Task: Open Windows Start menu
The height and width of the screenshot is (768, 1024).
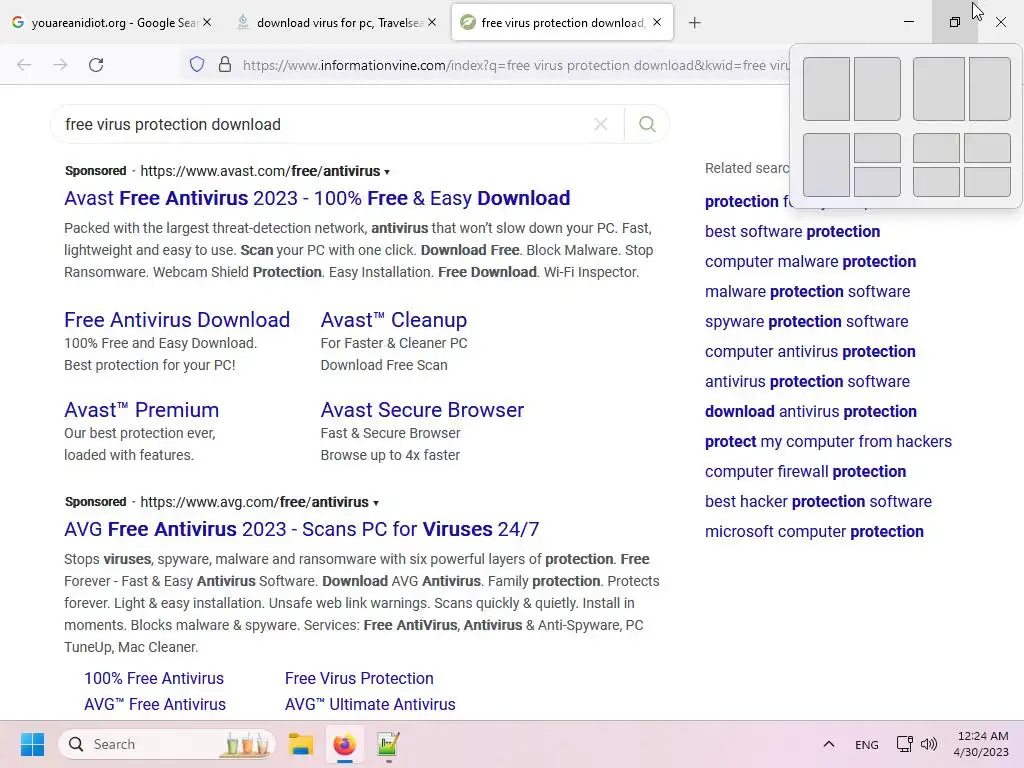Action: click(32, 744)
